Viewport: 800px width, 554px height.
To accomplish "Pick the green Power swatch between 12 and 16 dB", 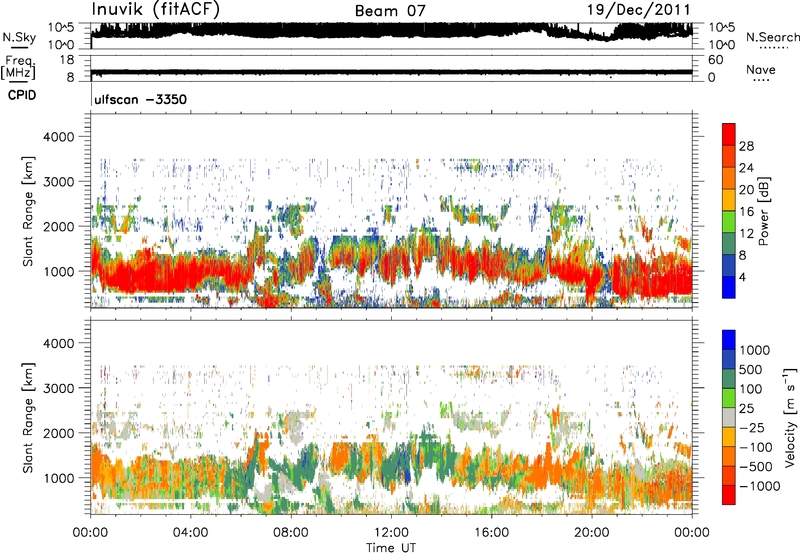I will tap(729, 221).
